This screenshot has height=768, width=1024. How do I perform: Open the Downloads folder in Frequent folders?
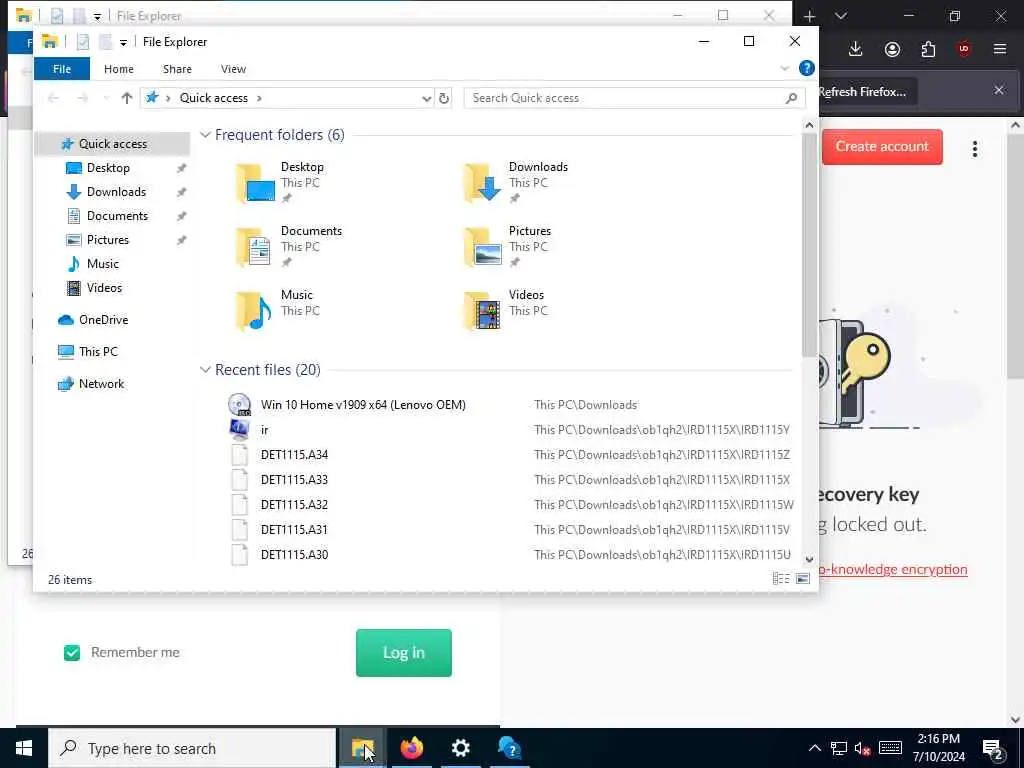click(516, 182)
